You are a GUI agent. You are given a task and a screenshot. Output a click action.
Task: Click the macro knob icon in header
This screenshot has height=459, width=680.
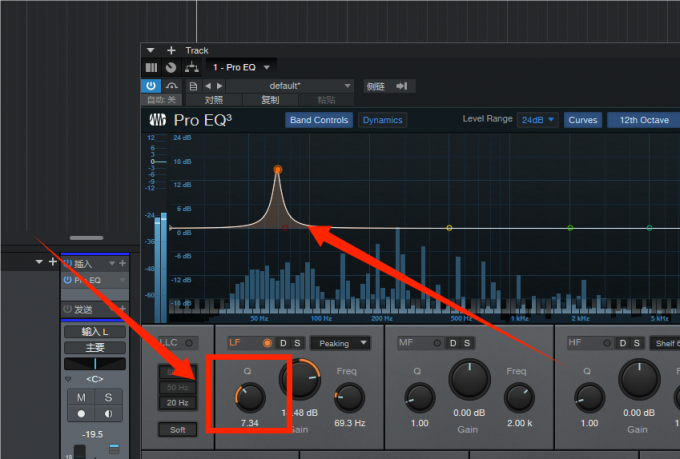tap(171, 67)
